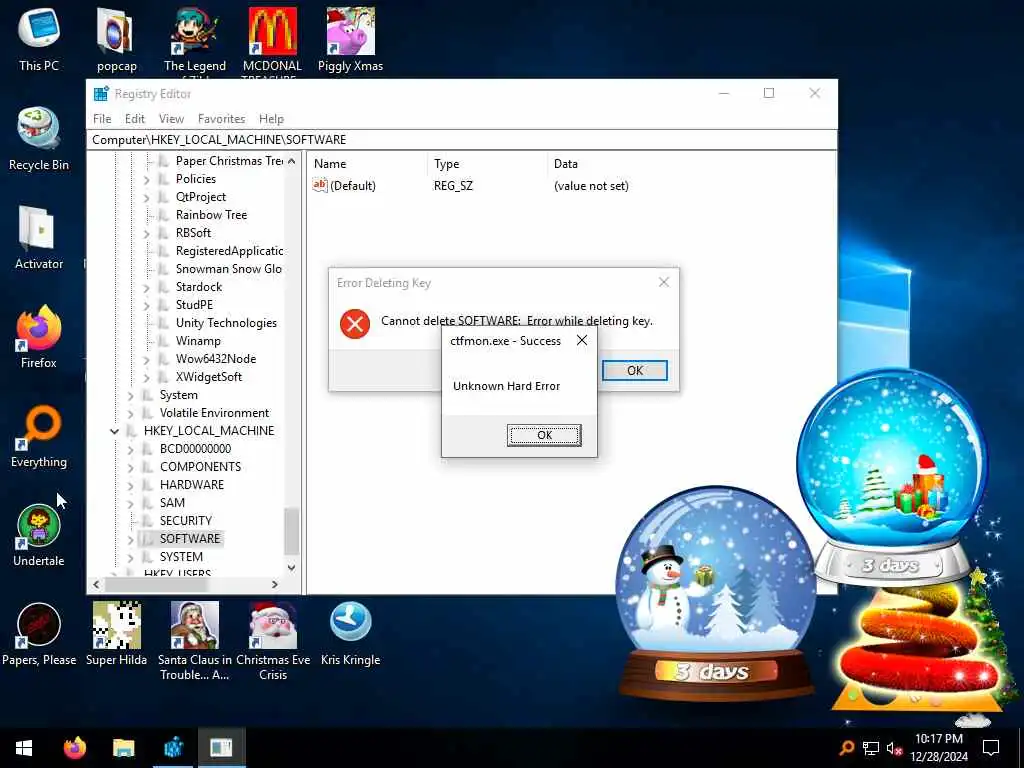Close the ctfmon.exe Success dialog
The image size is (1024, 768).
pos(582,340)
